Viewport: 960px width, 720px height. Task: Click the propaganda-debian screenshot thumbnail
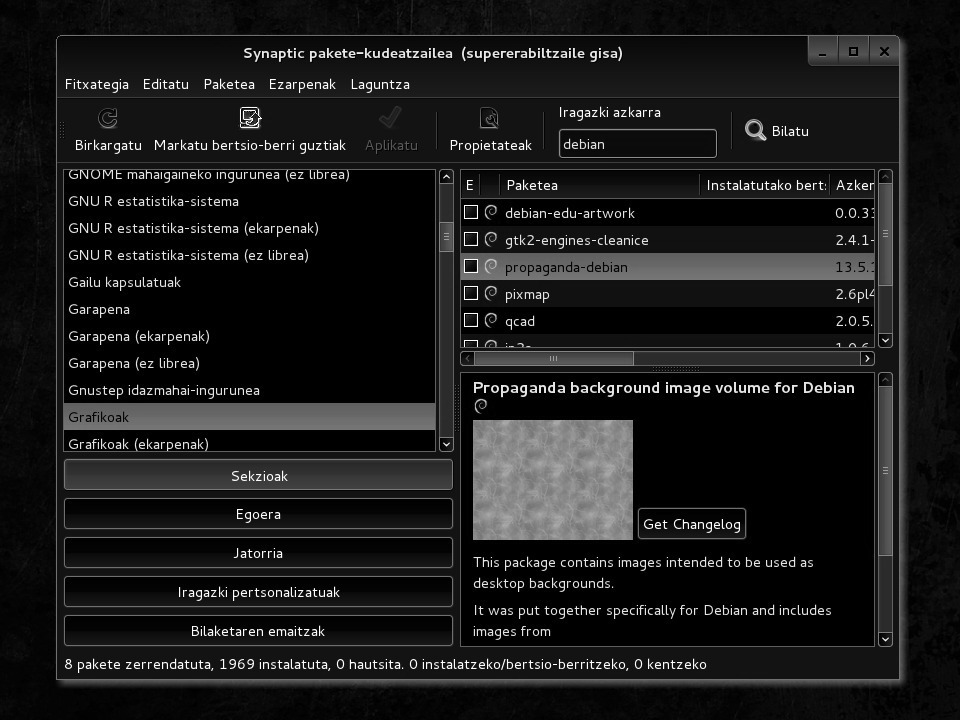553,480
